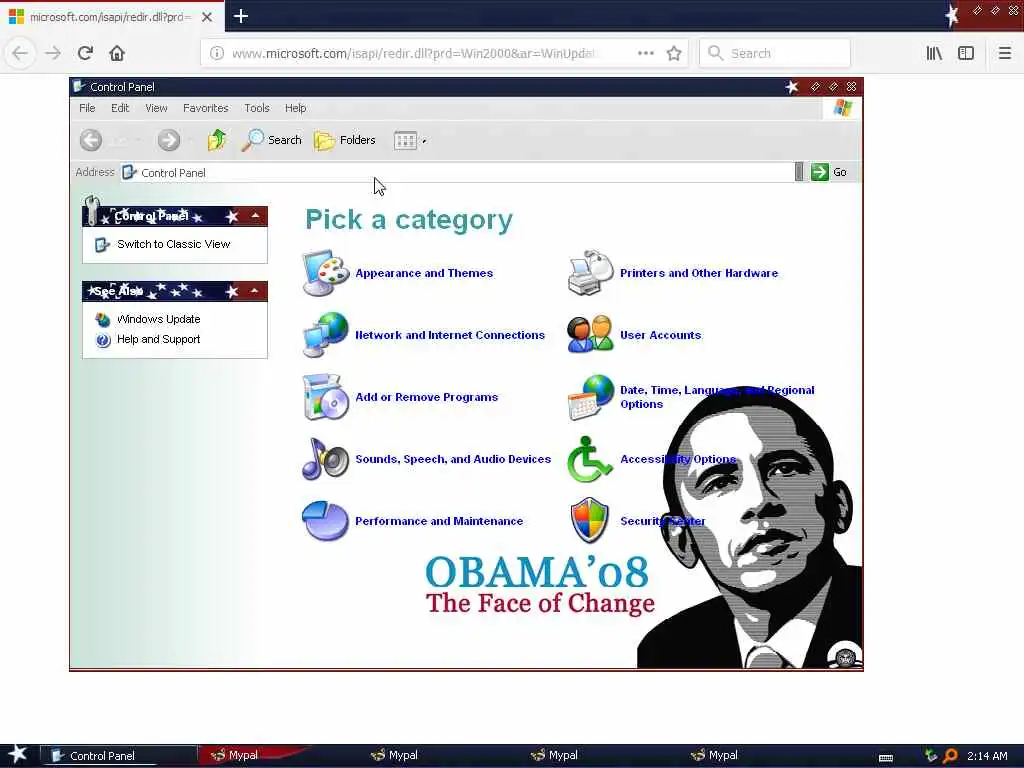Click the browser Search box
1024x768 pixels.
pos(775,53)
